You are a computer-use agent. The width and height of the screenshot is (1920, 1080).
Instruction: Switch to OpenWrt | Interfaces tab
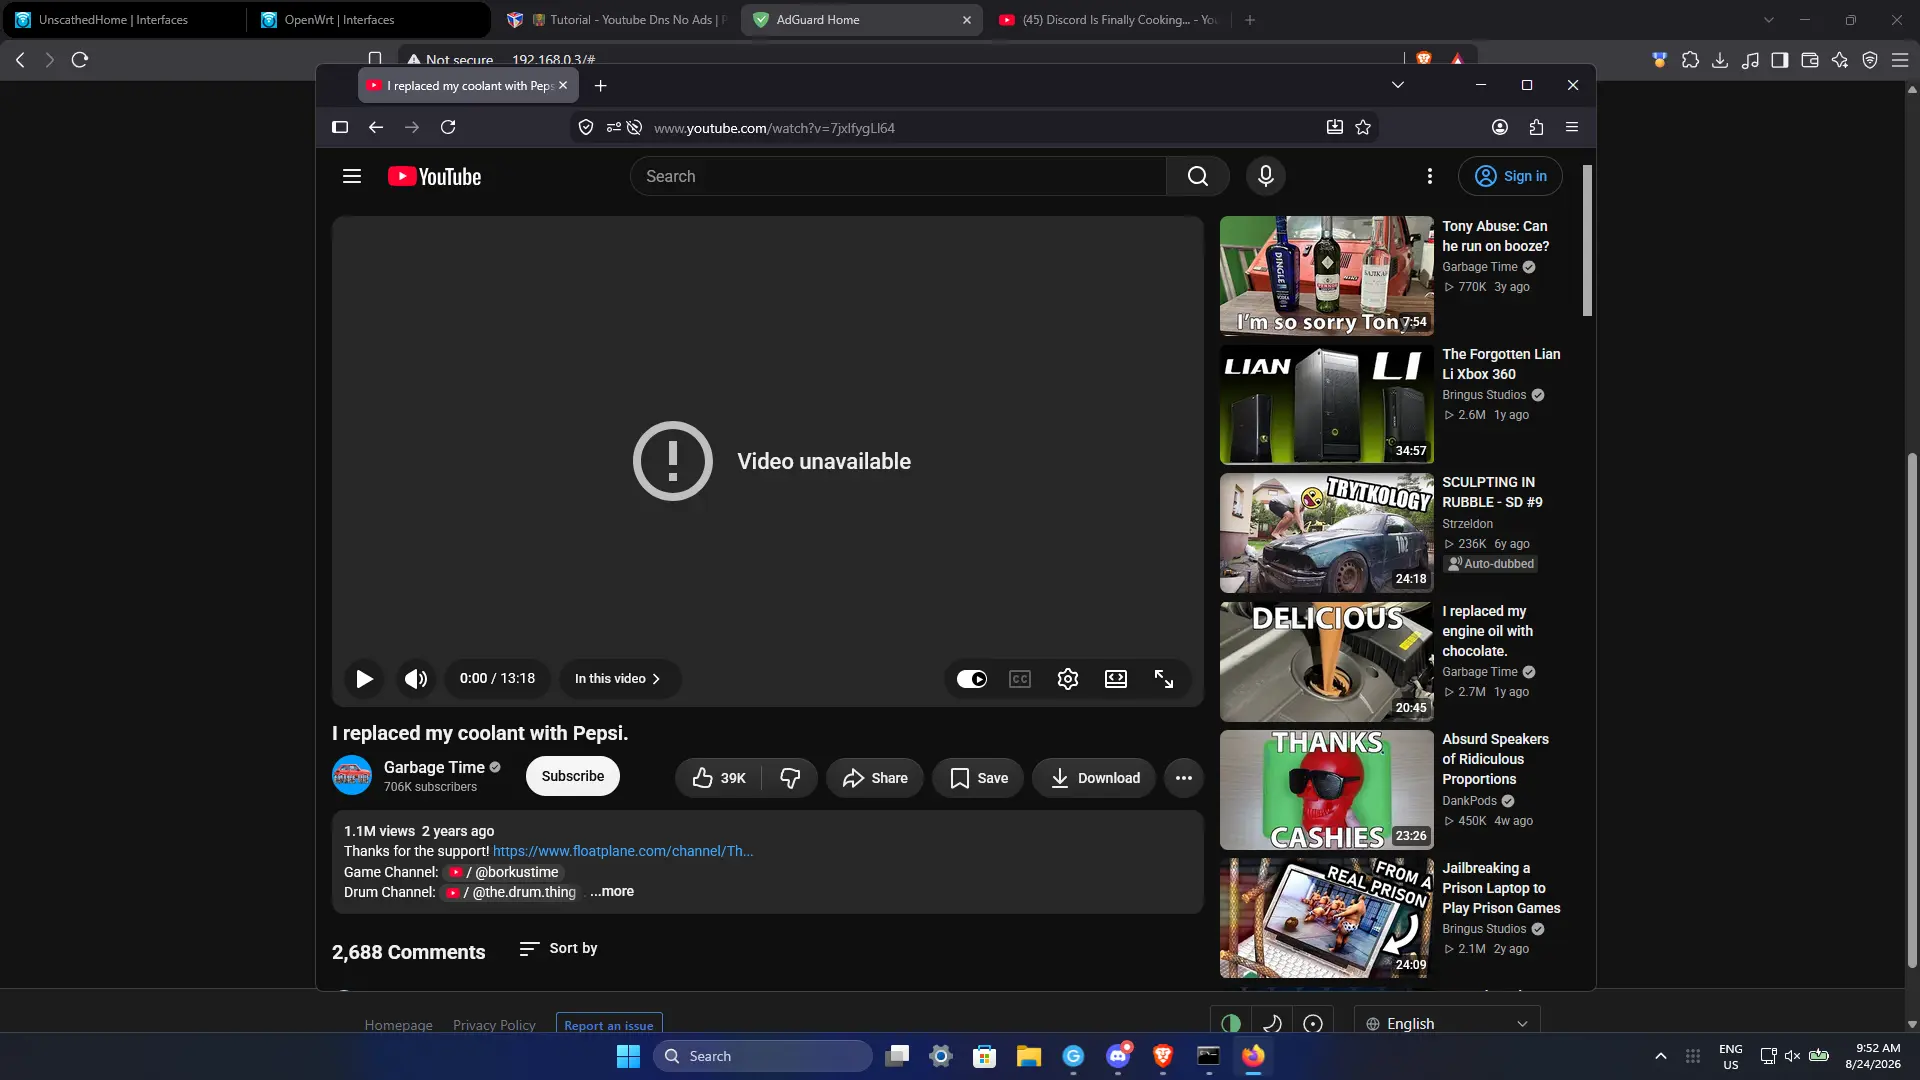tap(369, 20)
